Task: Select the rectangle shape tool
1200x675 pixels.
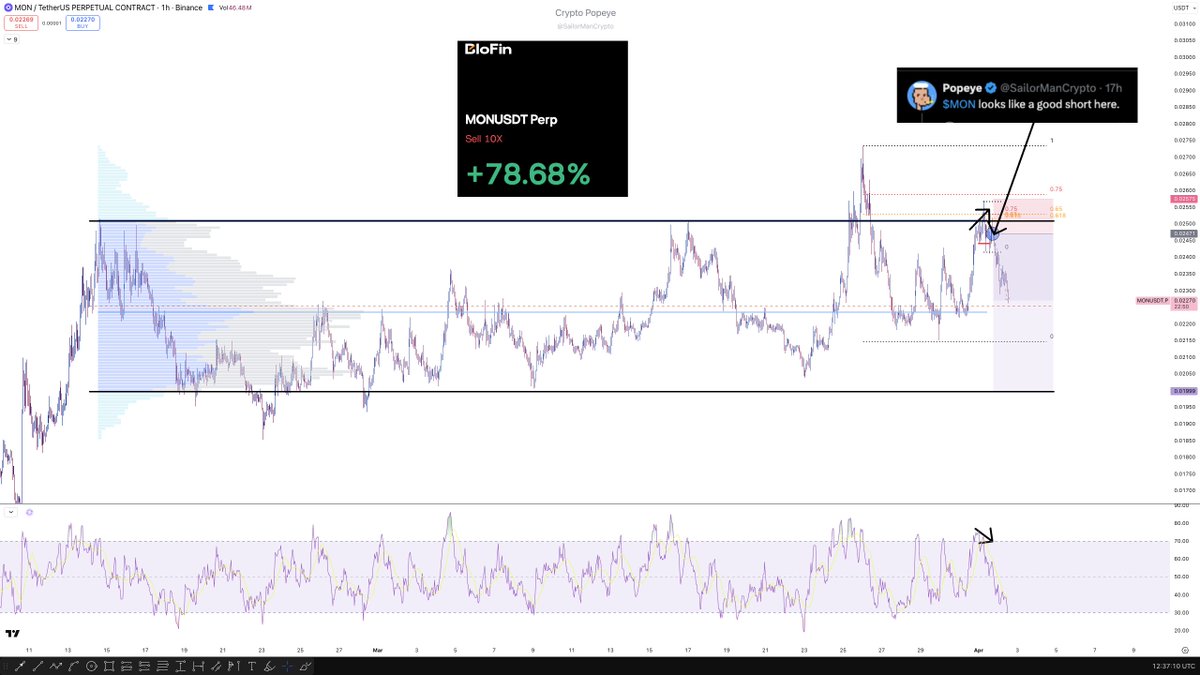Action: pyautogui.click(x=108, y=666)
